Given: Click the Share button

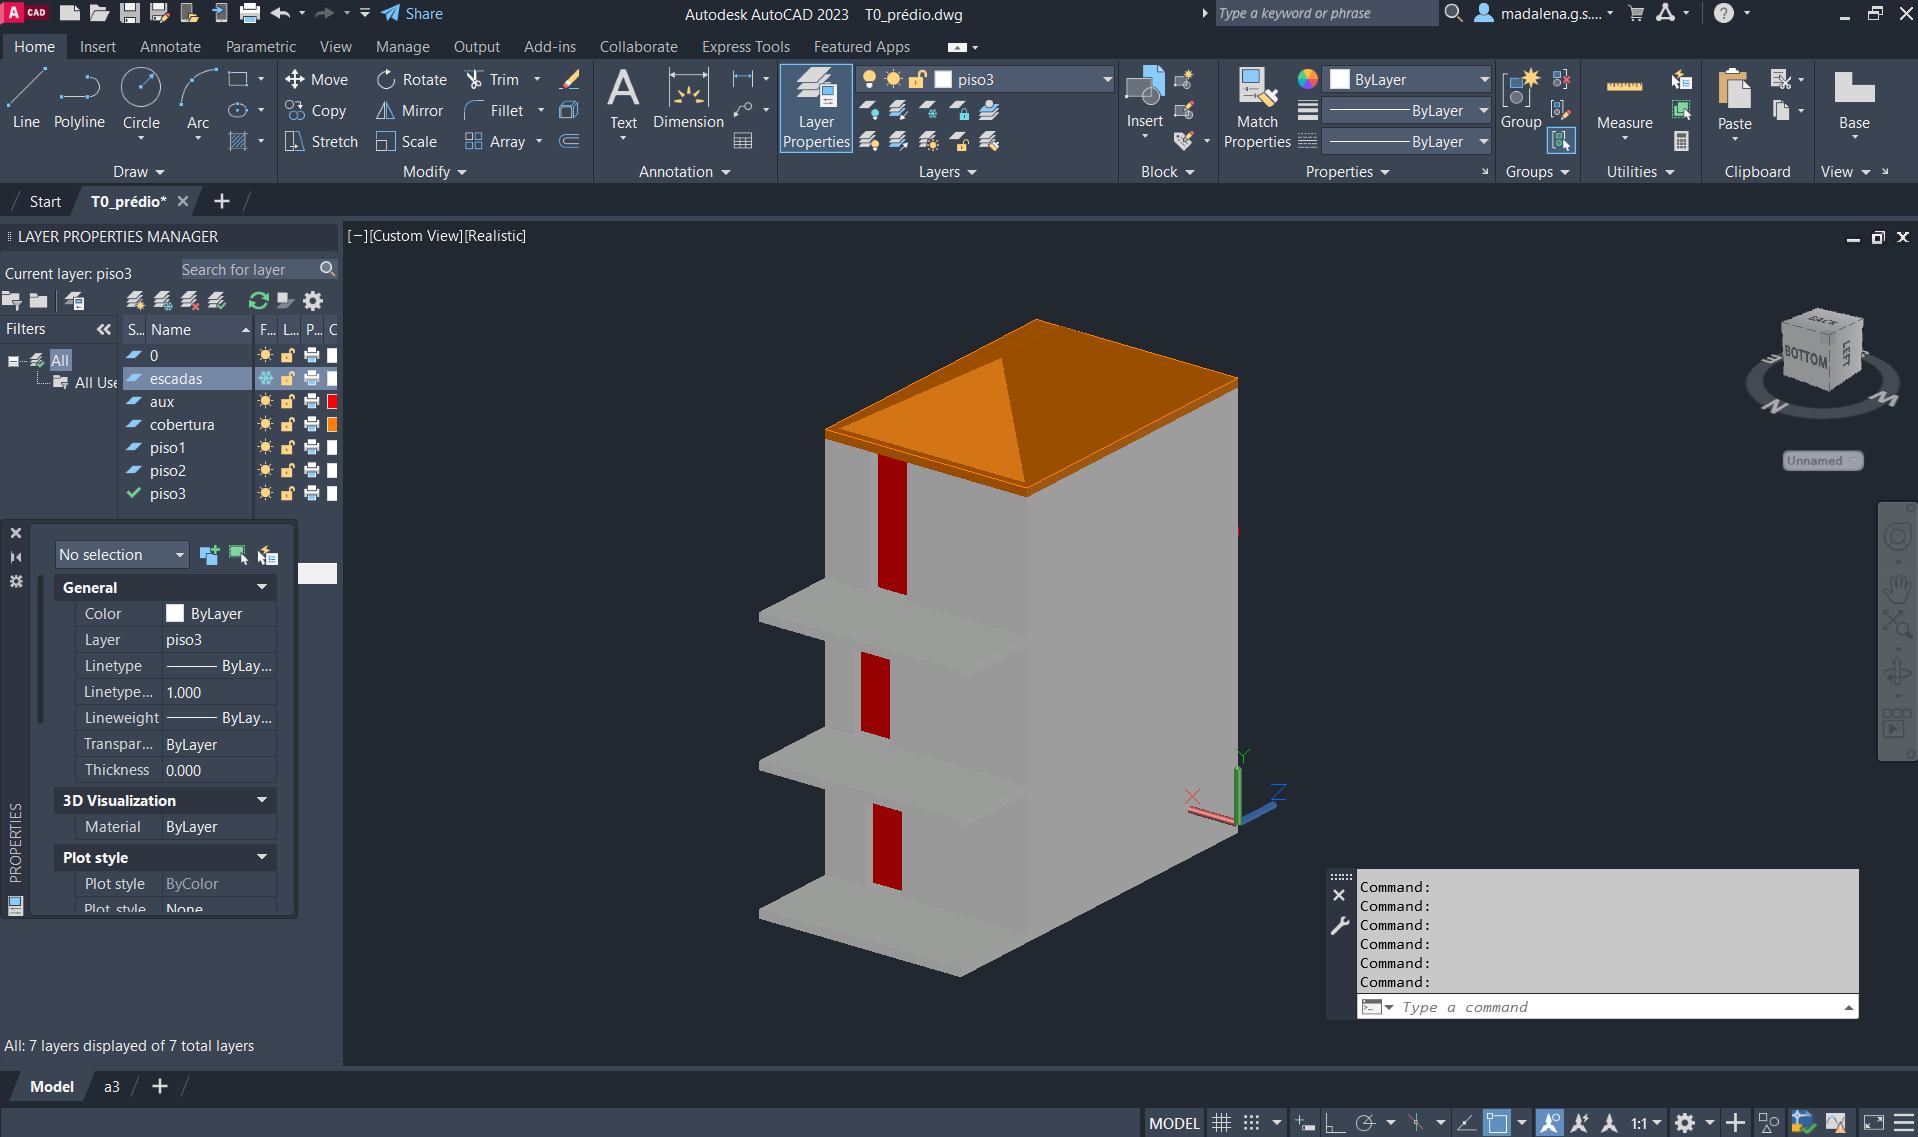Looking at the screenshot, I should tap(413, 14).
